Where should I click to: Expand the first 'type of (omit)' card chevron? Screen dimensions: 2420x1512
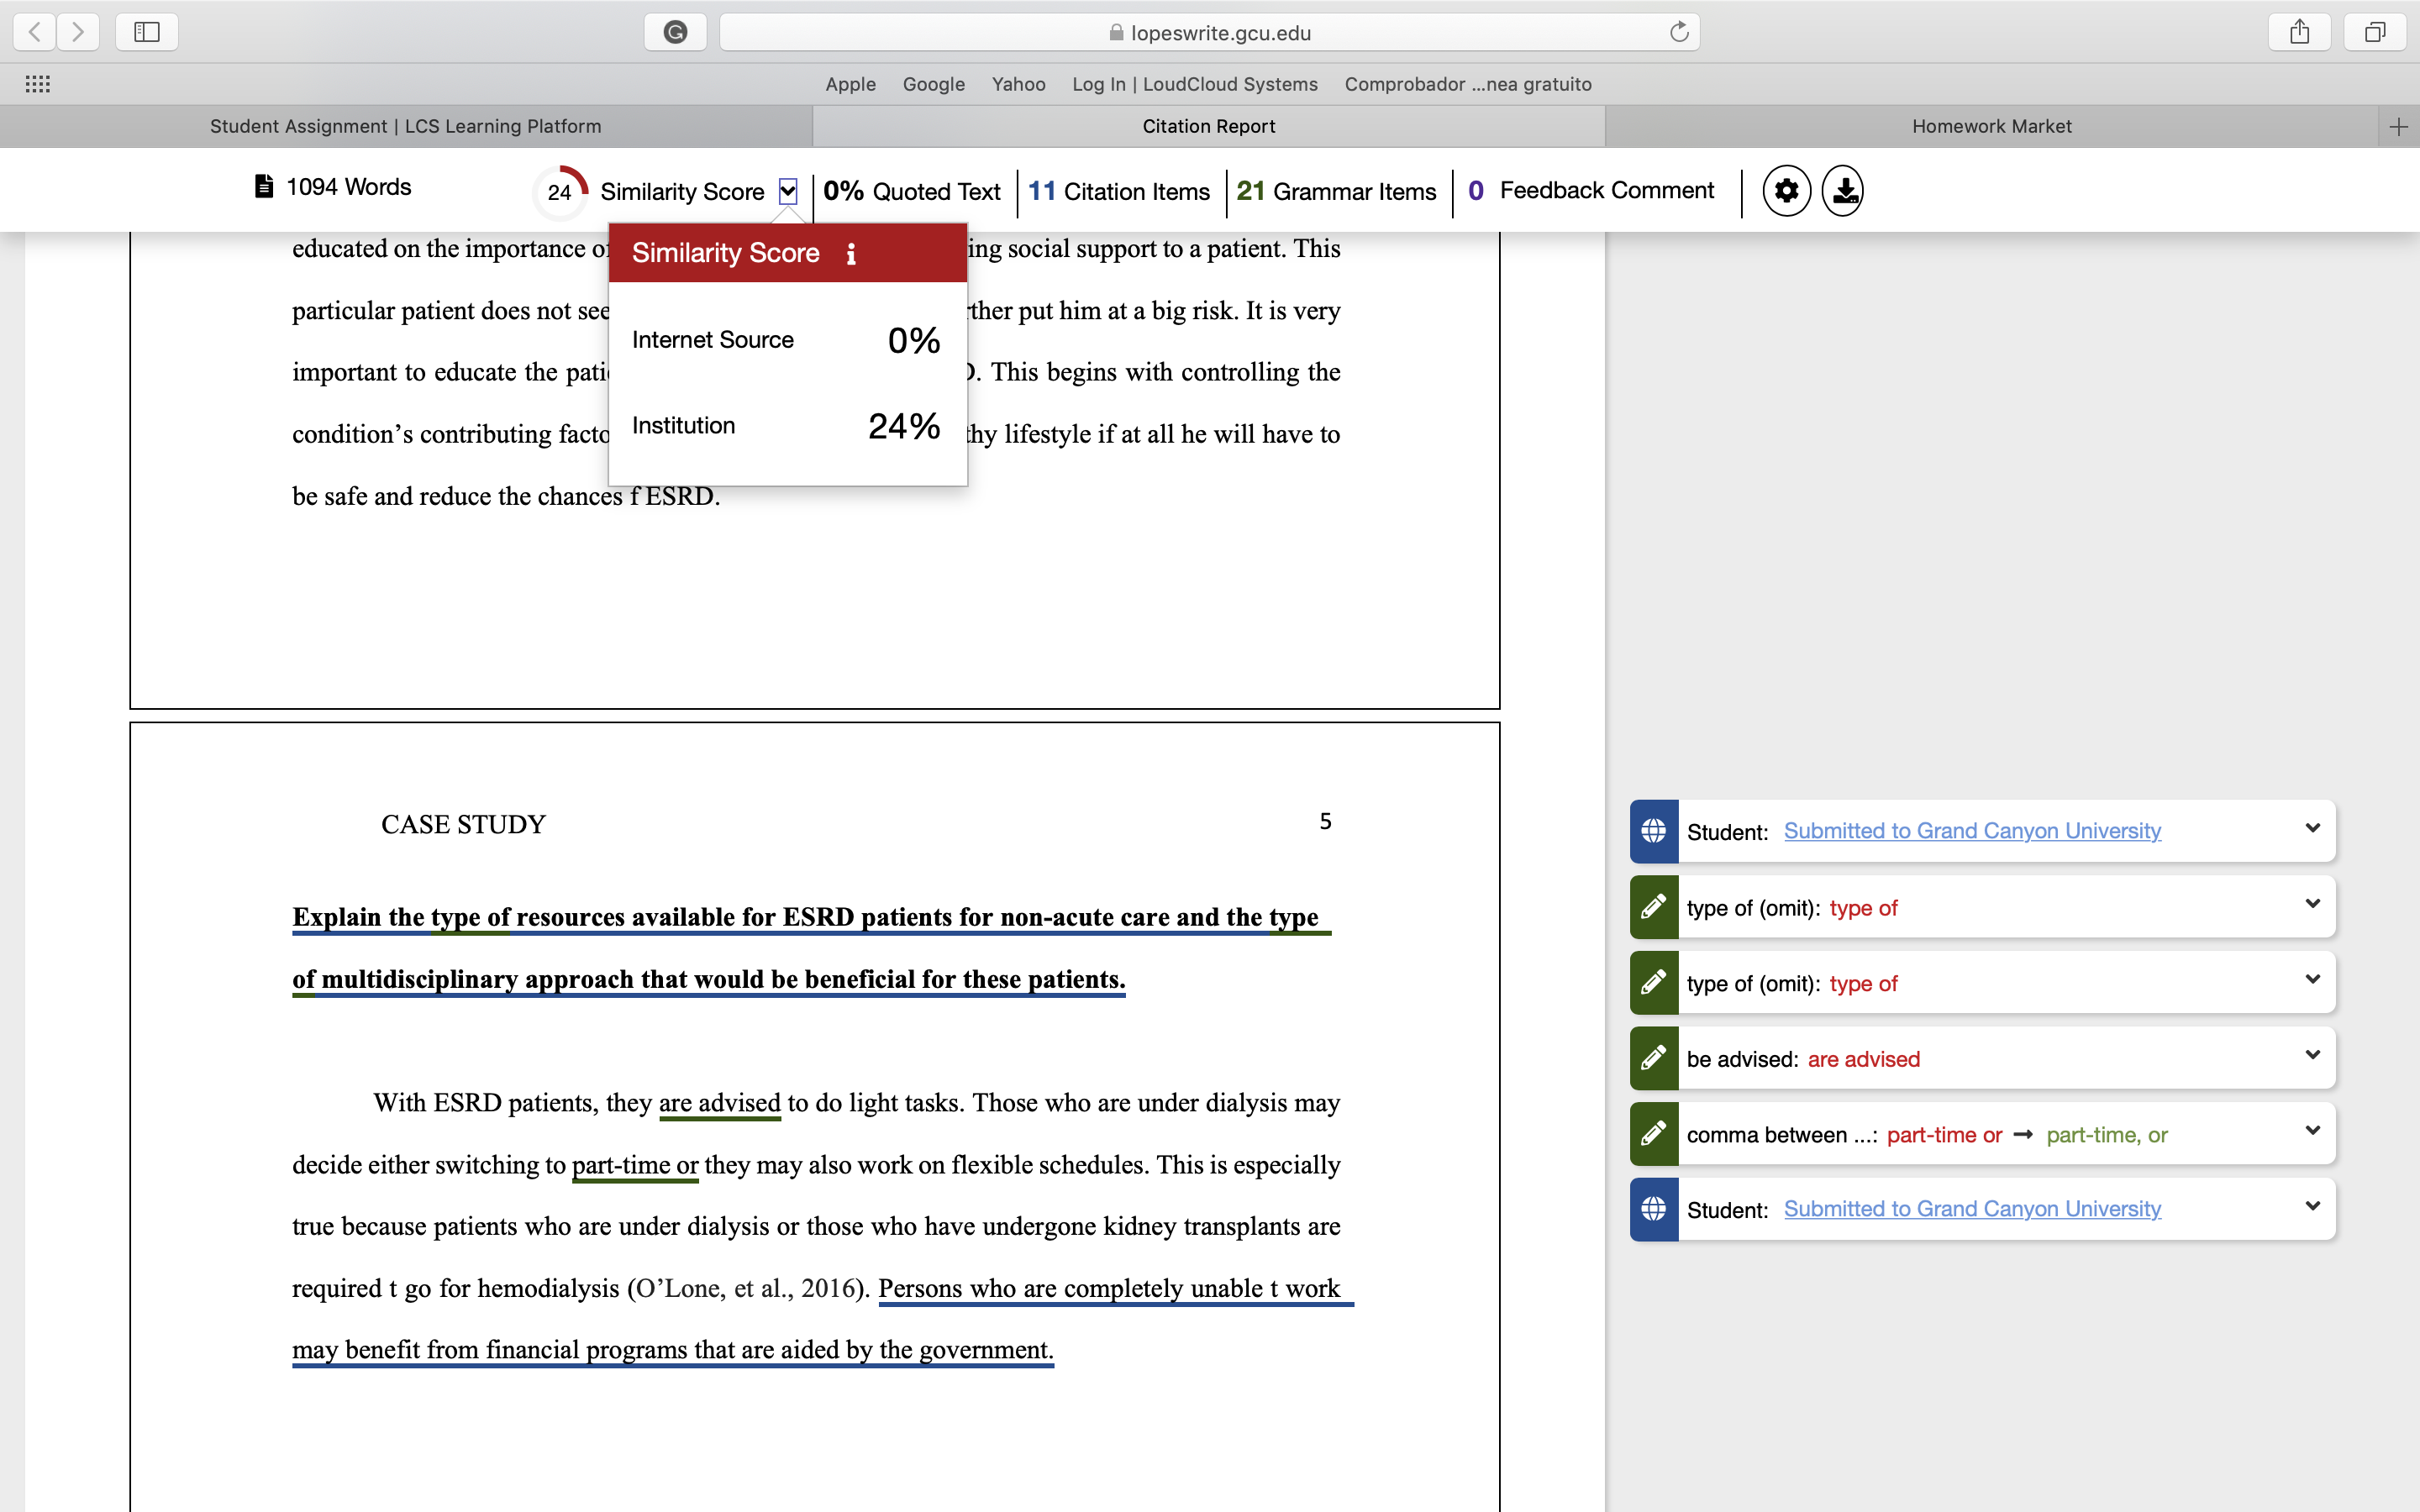coord(2312,904)
